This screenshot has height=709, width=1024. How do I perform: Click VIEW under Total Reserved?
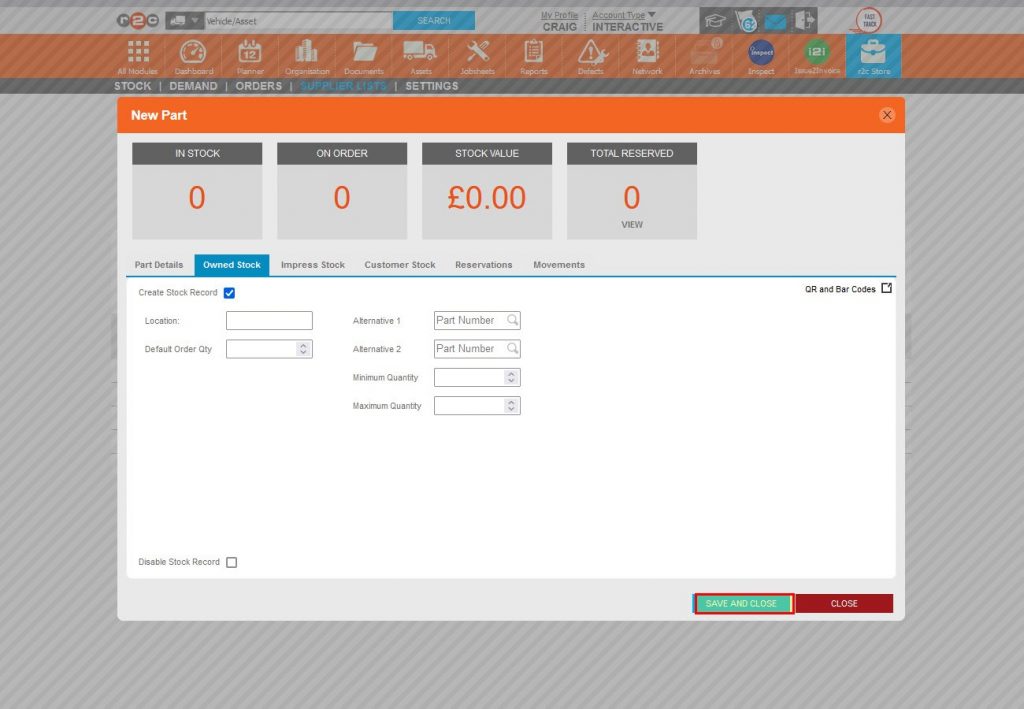[631, 225]
